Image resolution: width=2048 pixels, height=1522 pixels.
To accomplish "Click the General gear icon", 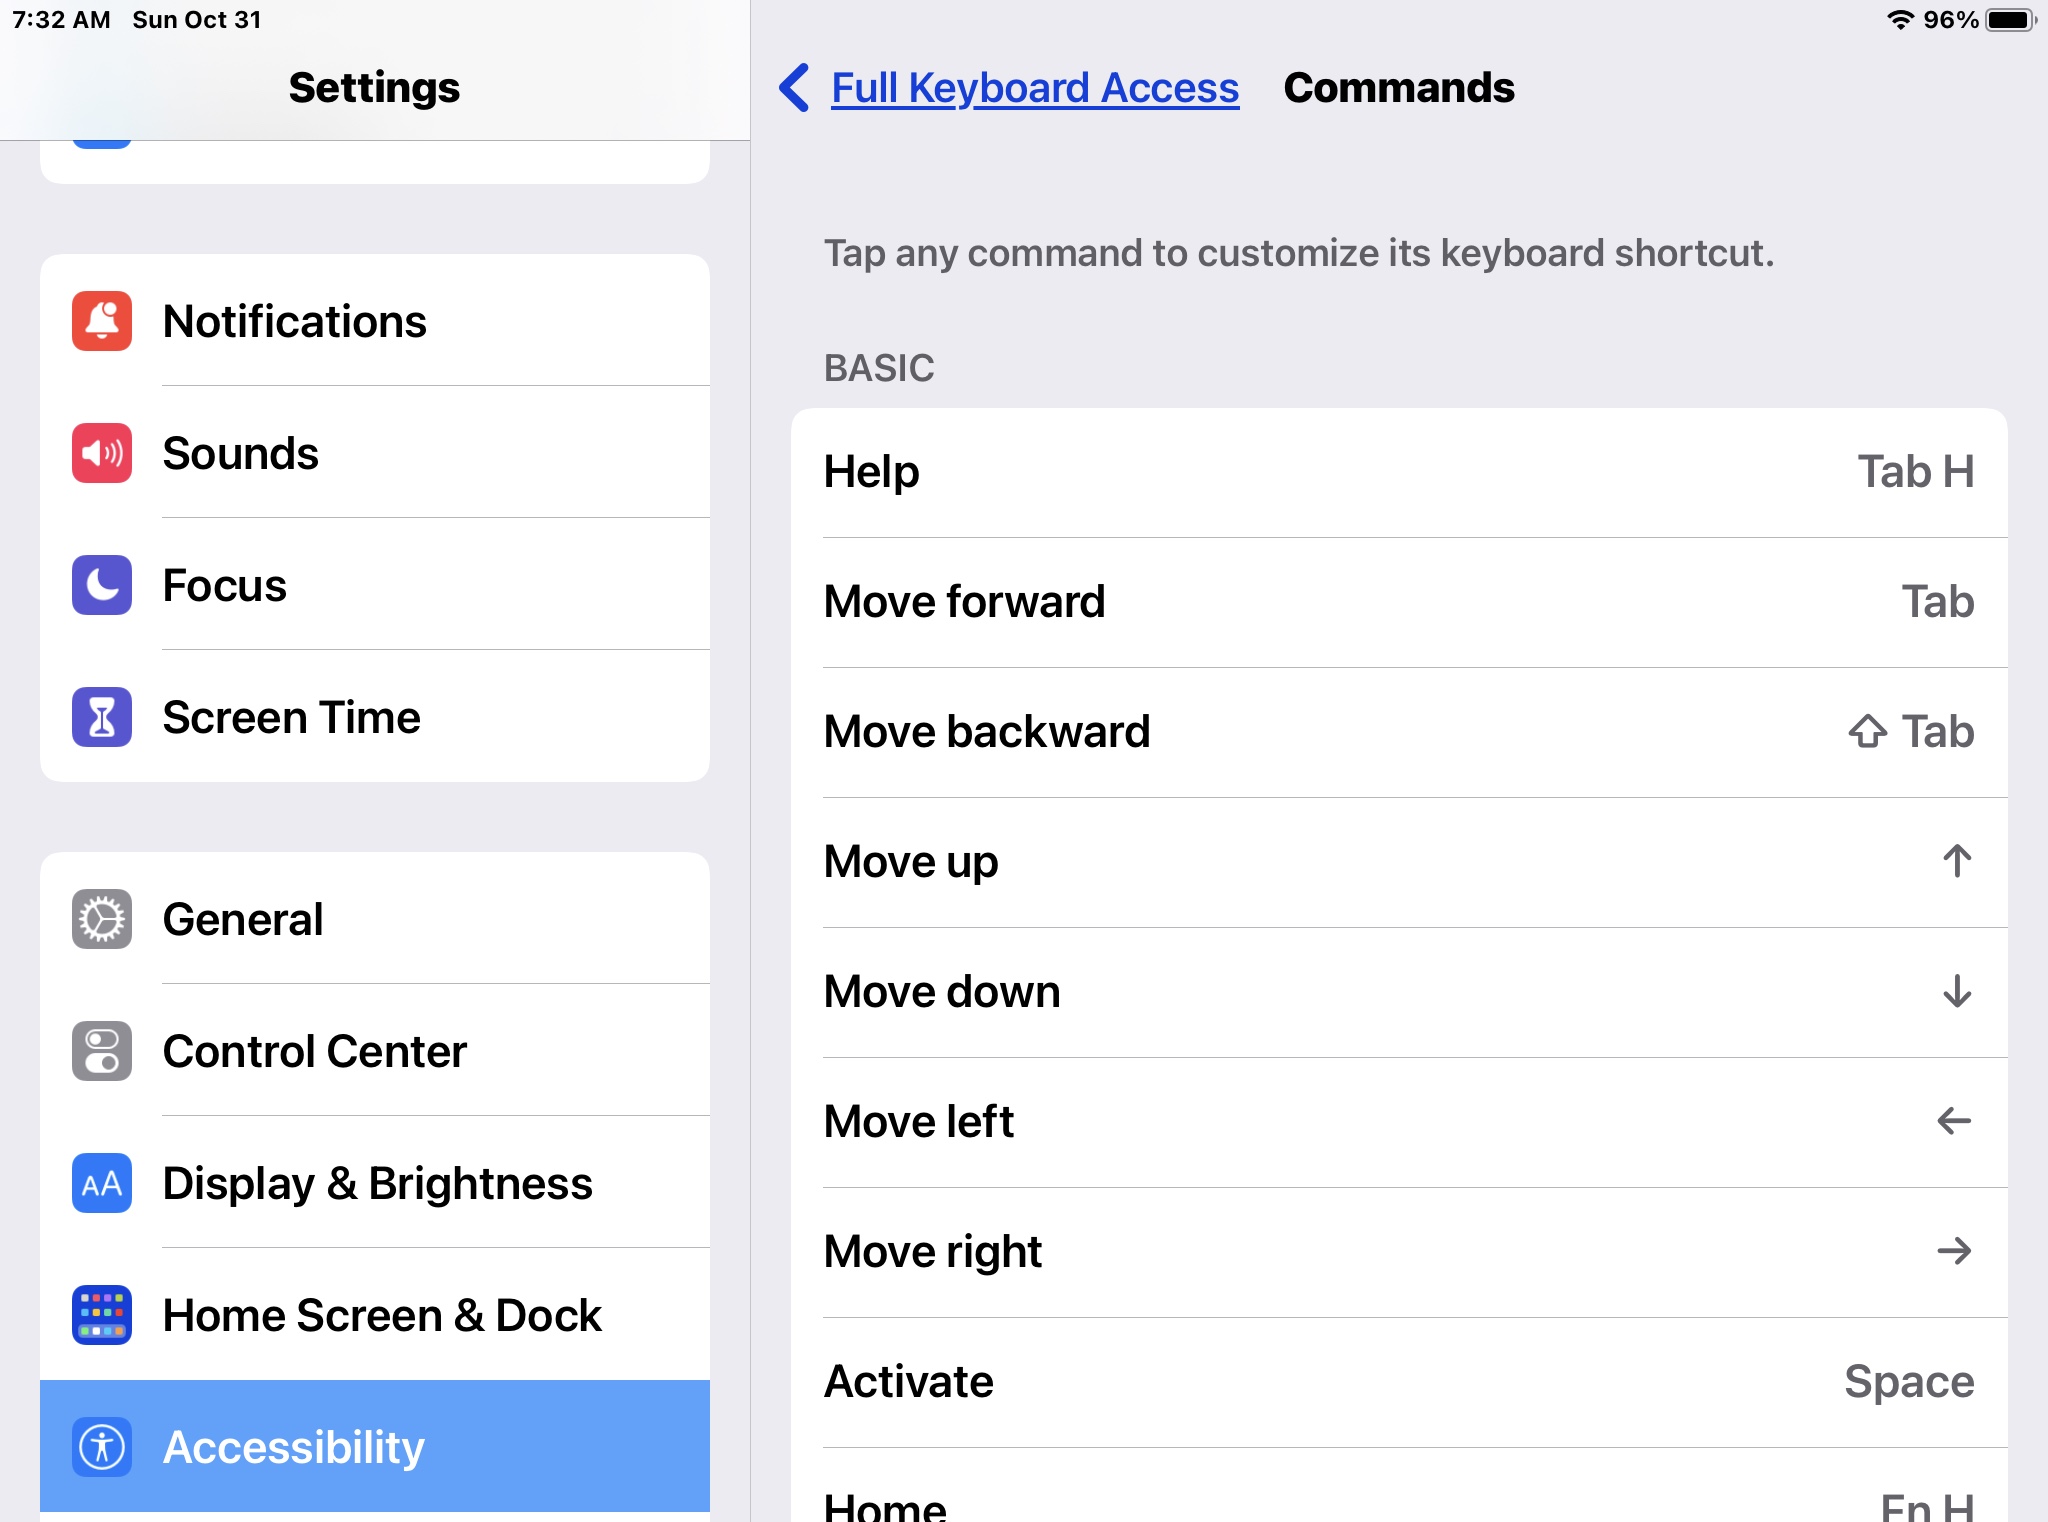I will tap(100, 919).
